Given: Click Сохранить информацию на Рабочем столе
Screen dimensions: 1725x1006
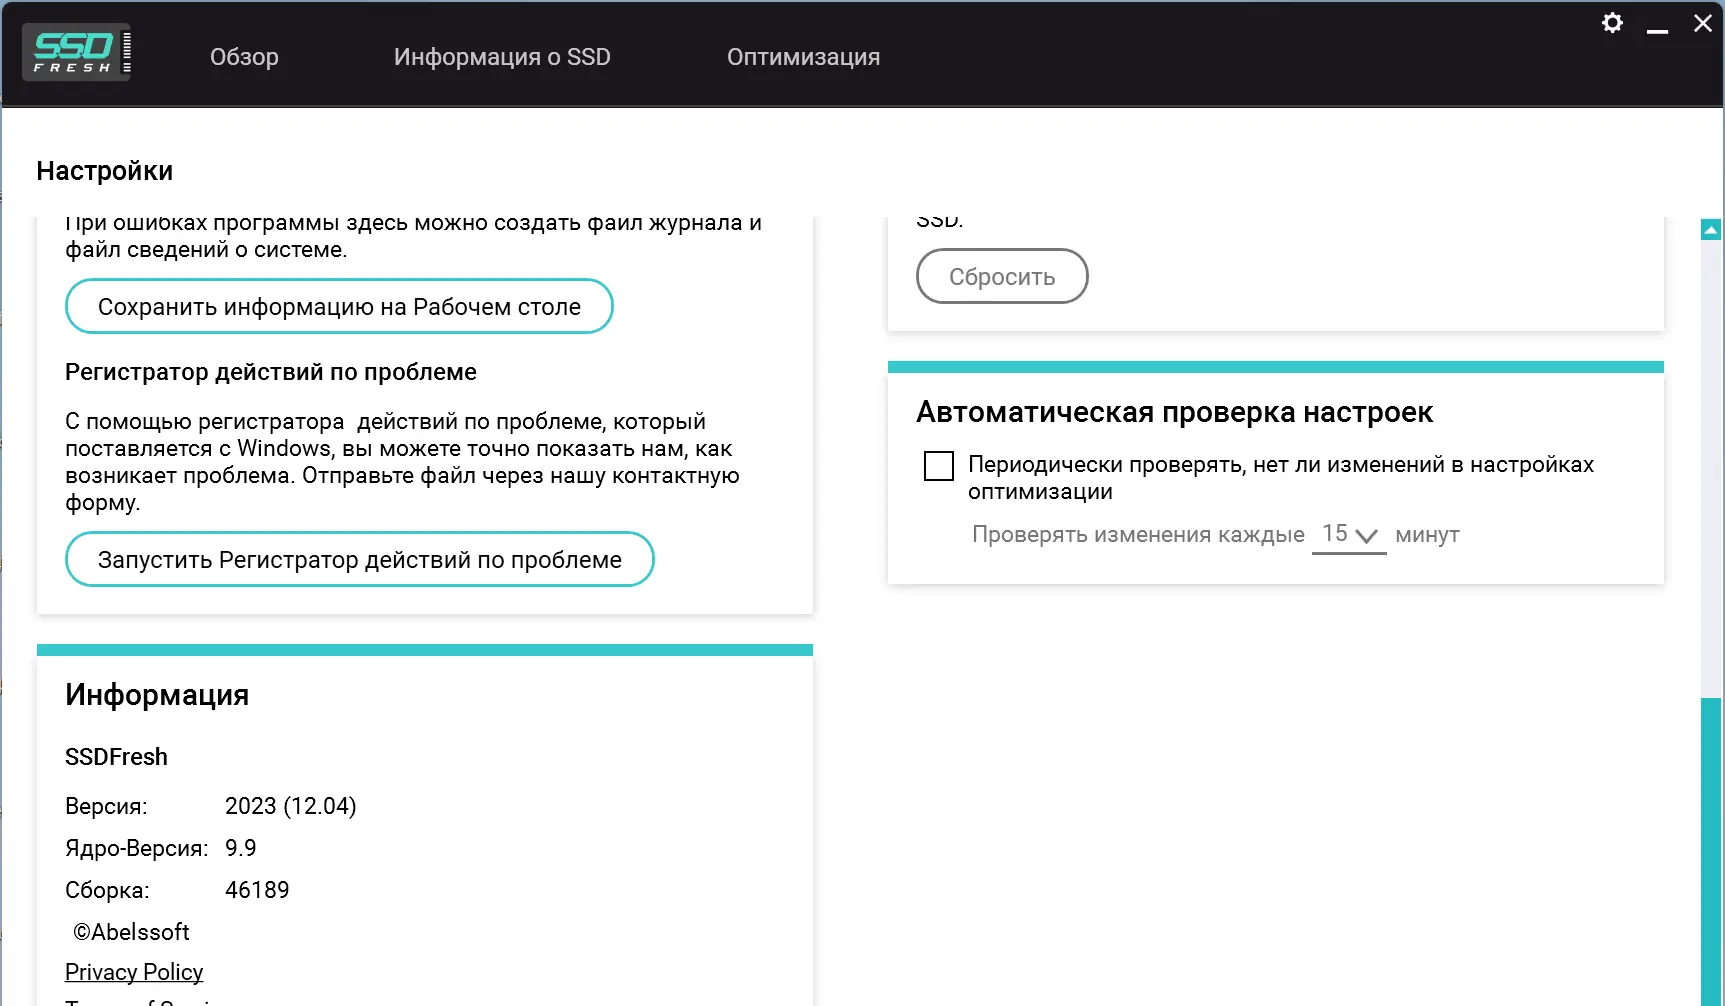Looking at the screenshot, I should [339, 306].
